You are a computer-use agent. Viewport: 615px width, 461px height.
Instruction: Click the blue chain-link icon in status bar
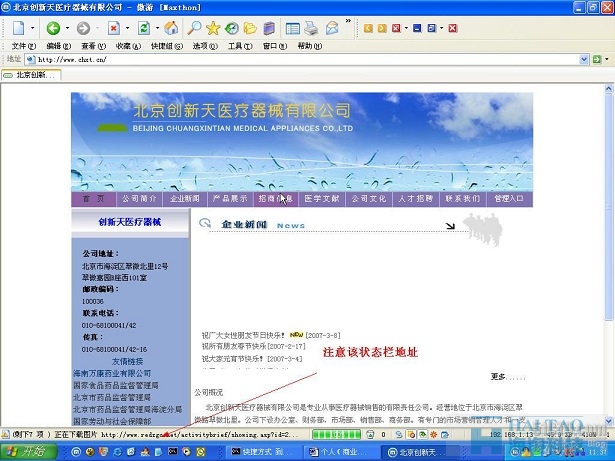pos(399,434)
